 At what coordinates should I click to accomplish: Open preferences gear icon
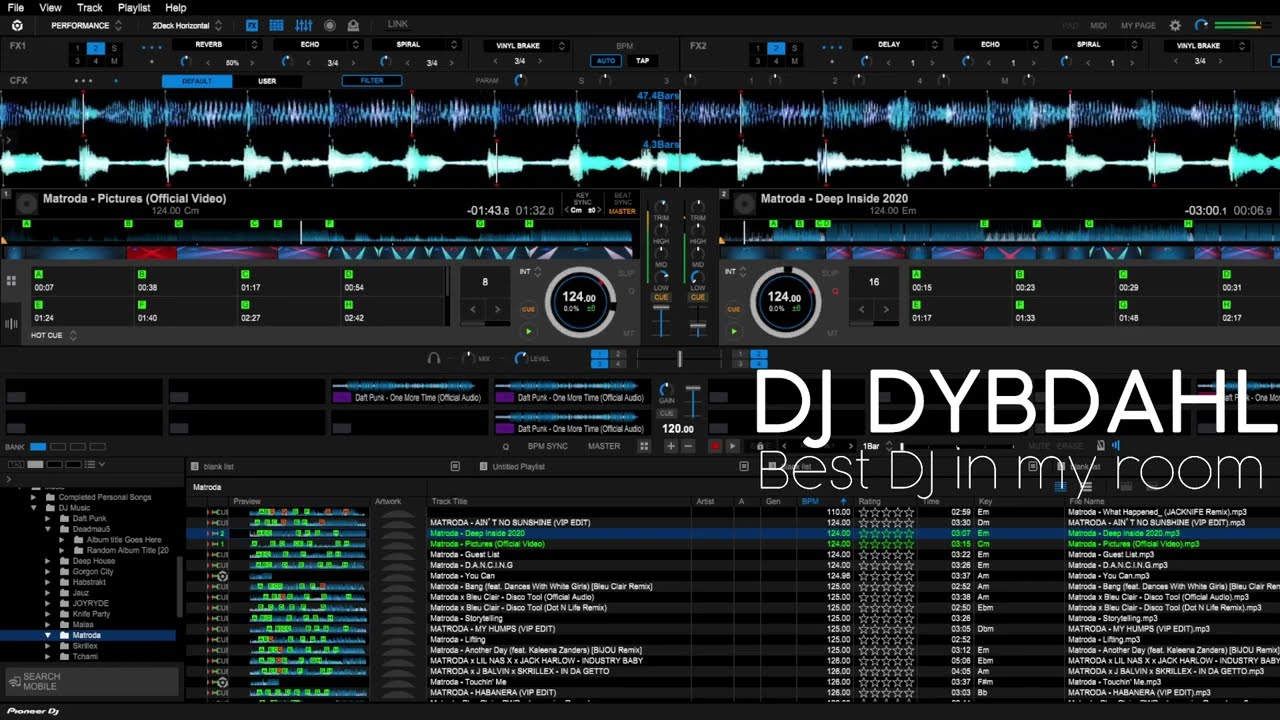(1175, 25)
